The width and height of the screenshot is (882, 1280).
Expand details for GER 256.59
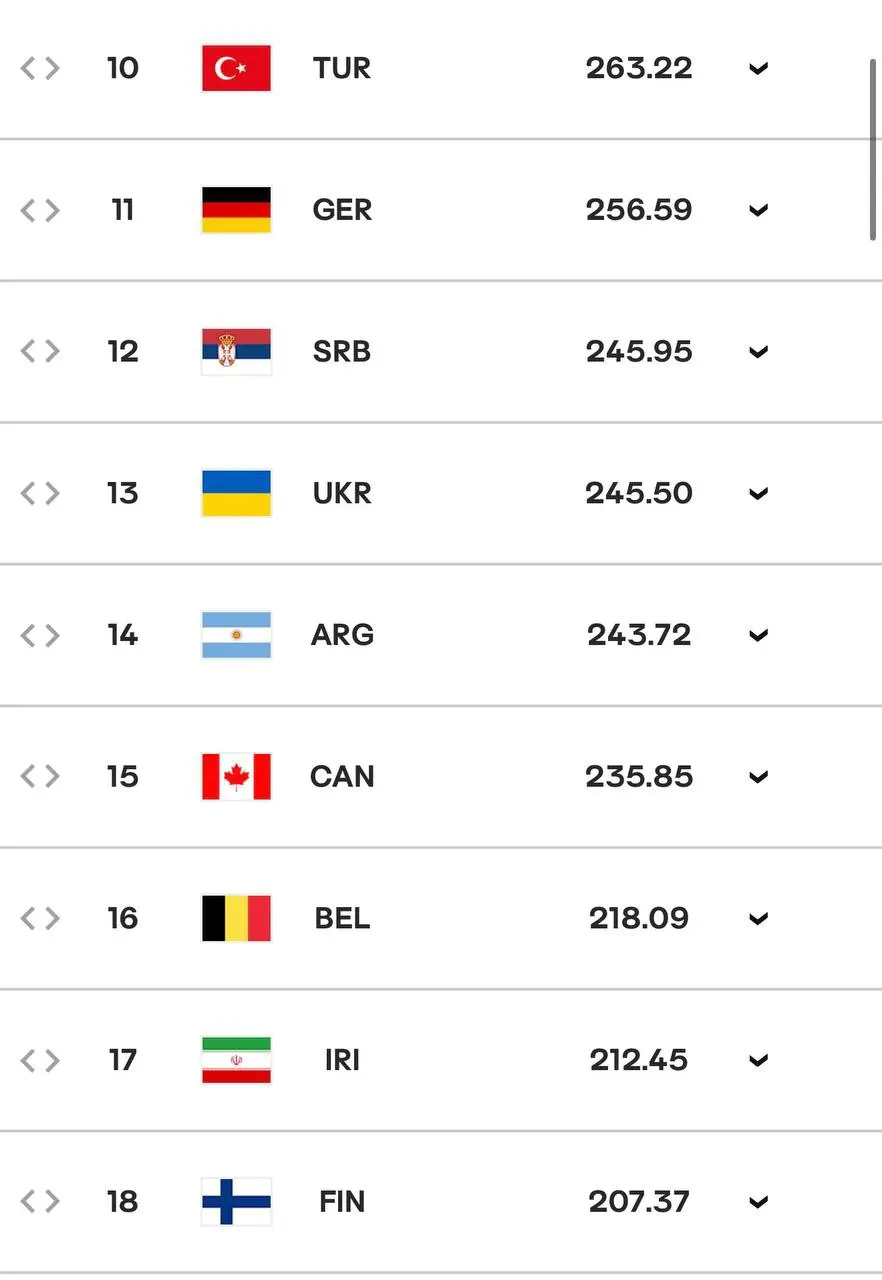coord(759,210)
